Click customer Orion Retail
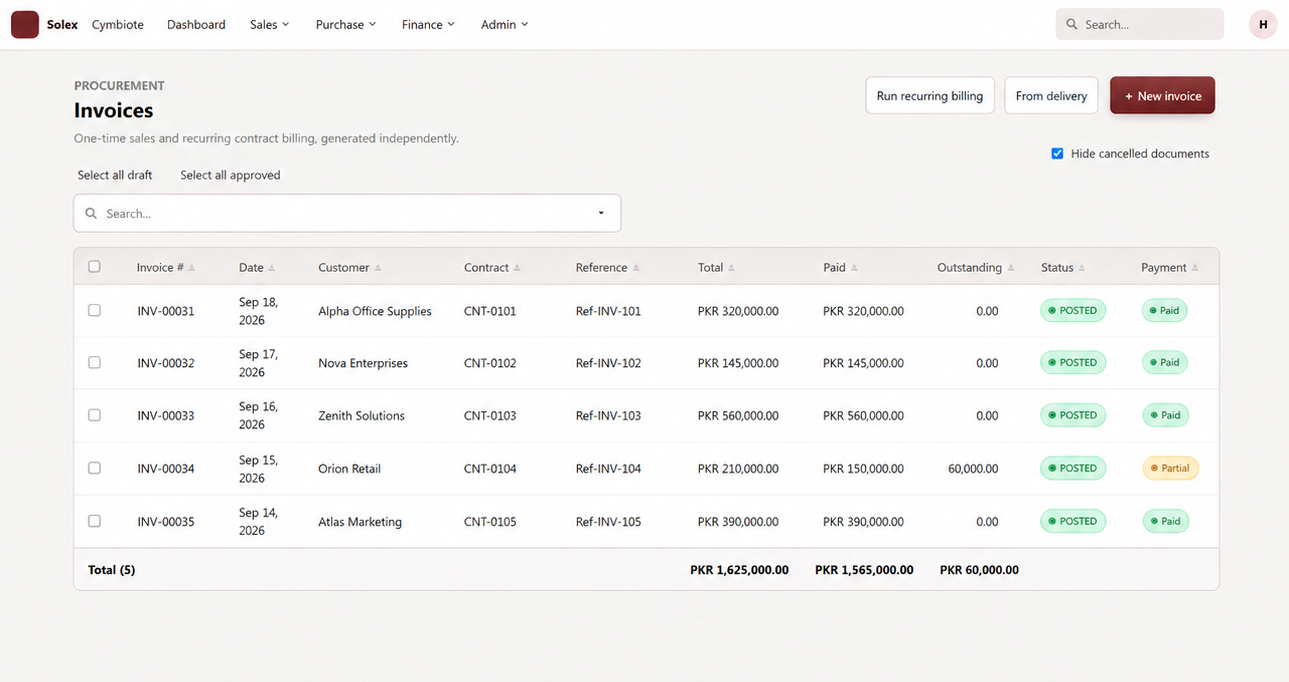 pyautogui.click(x=349, y=468)
